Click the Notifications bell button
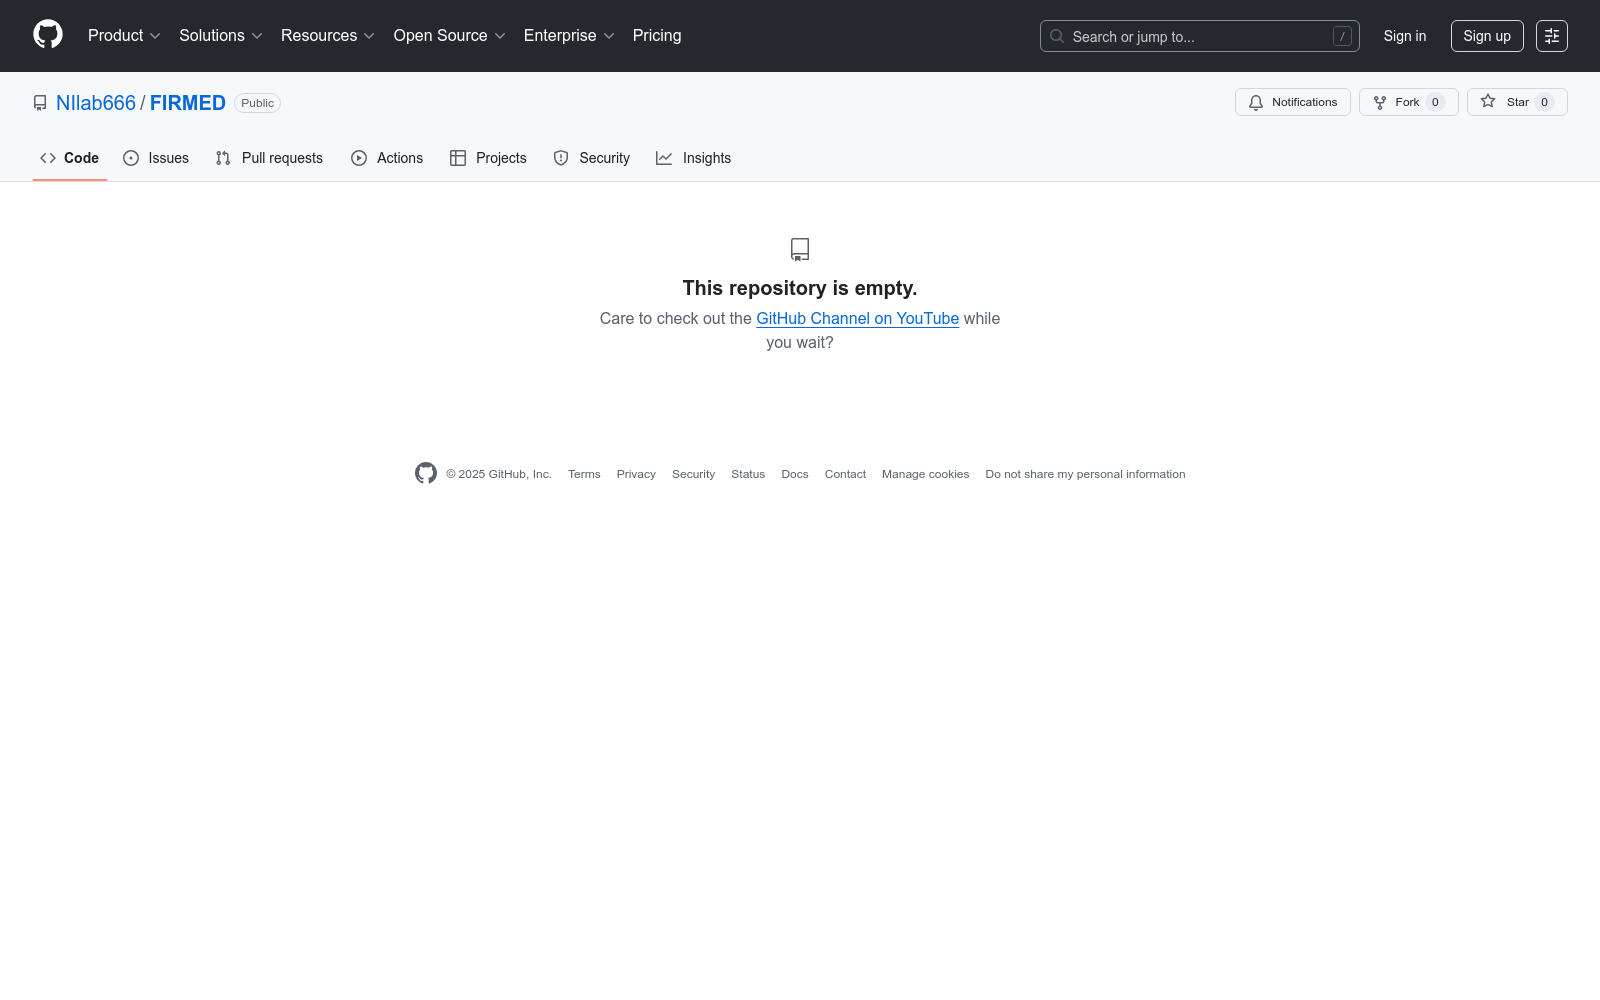 pyautogui.click(x=1293, y=102)
